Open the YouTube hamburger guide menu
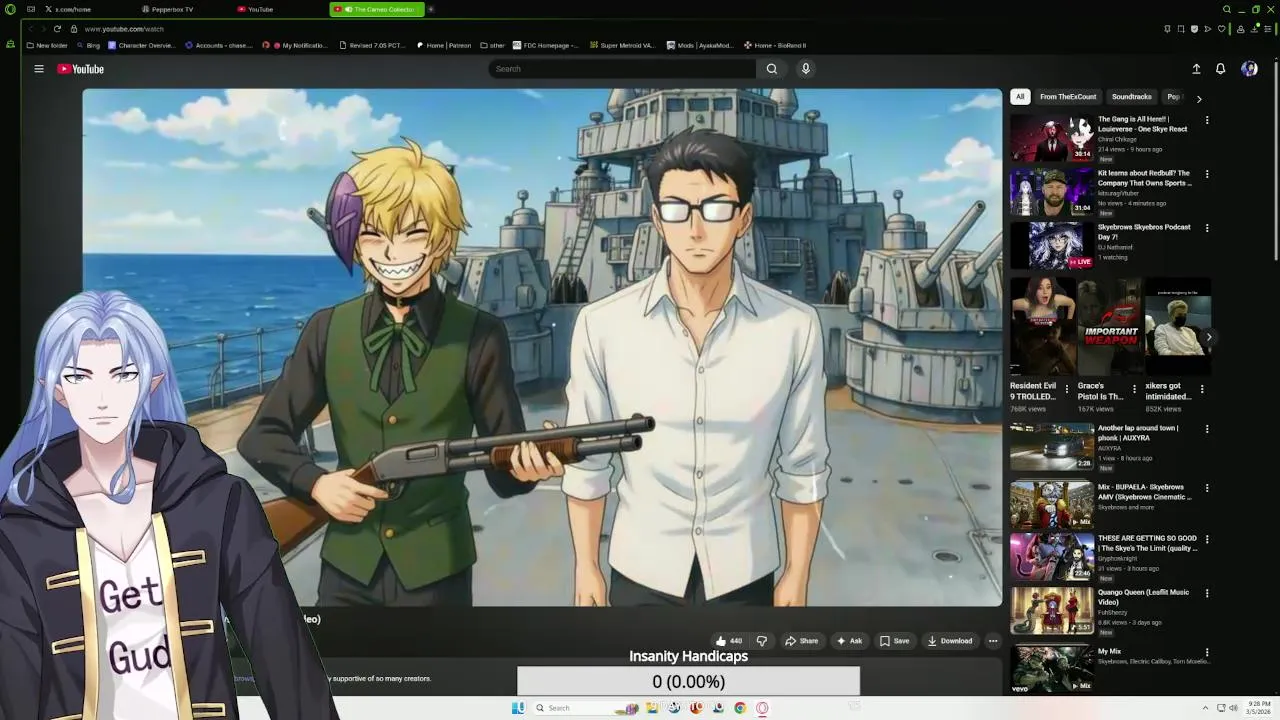This screenshot has height=720, width=1280. tap(39, 69)
